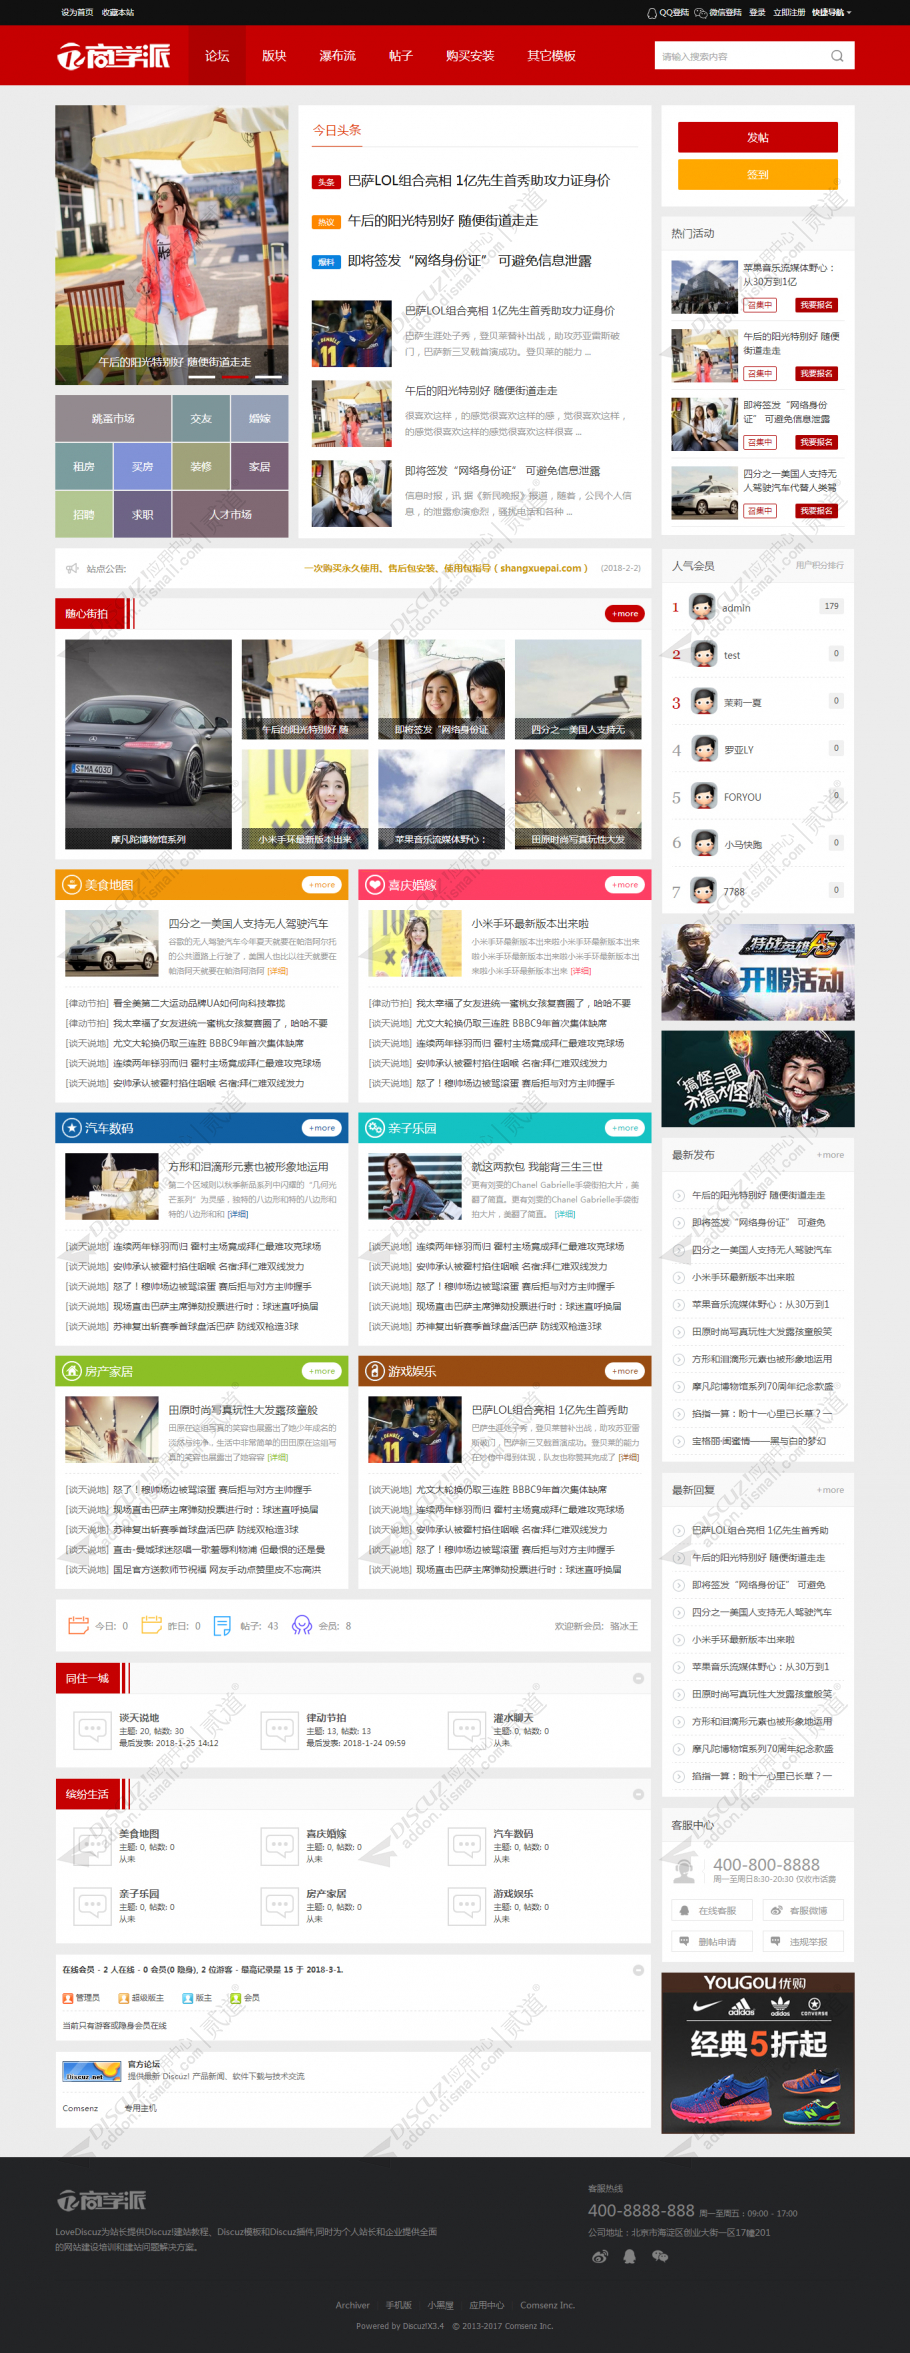Open headline 即将签发"网络身份证" 可避免信息泄露
Screen dimensions: 910x2353
click(x=469, y=261)
